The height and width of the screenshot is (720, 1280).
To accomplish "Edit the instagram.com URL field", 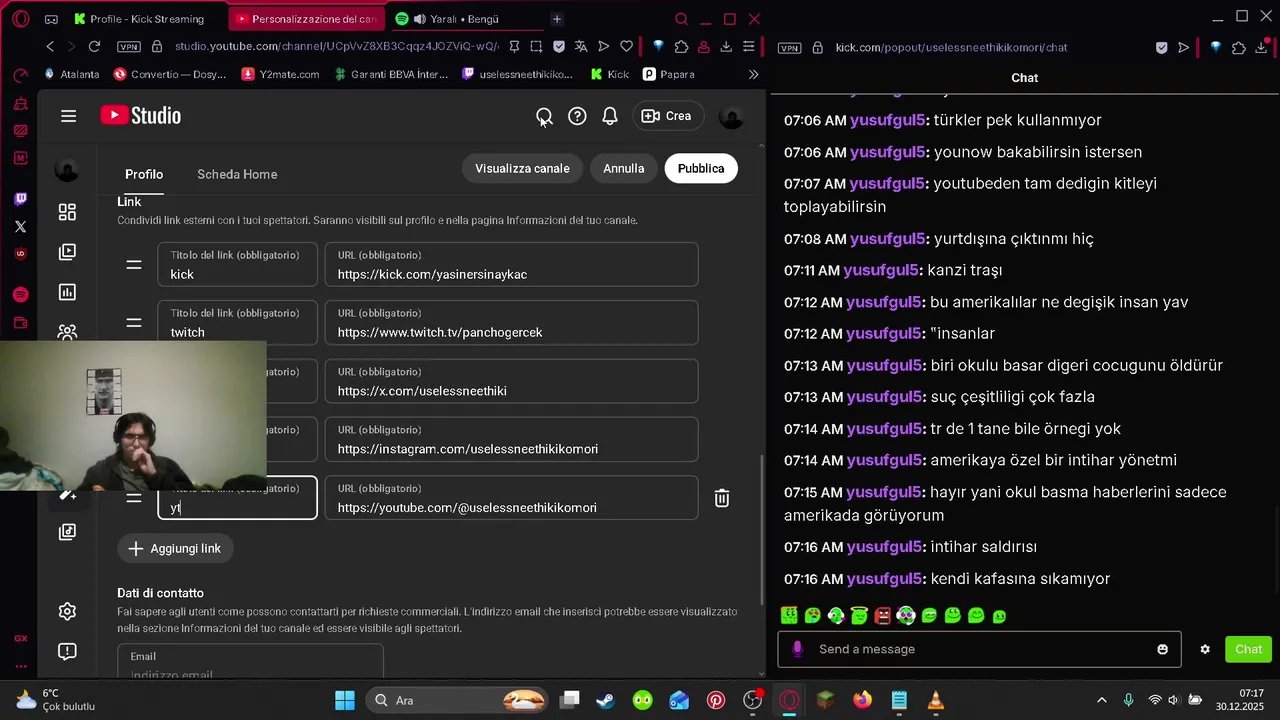I will click(511, 440).
